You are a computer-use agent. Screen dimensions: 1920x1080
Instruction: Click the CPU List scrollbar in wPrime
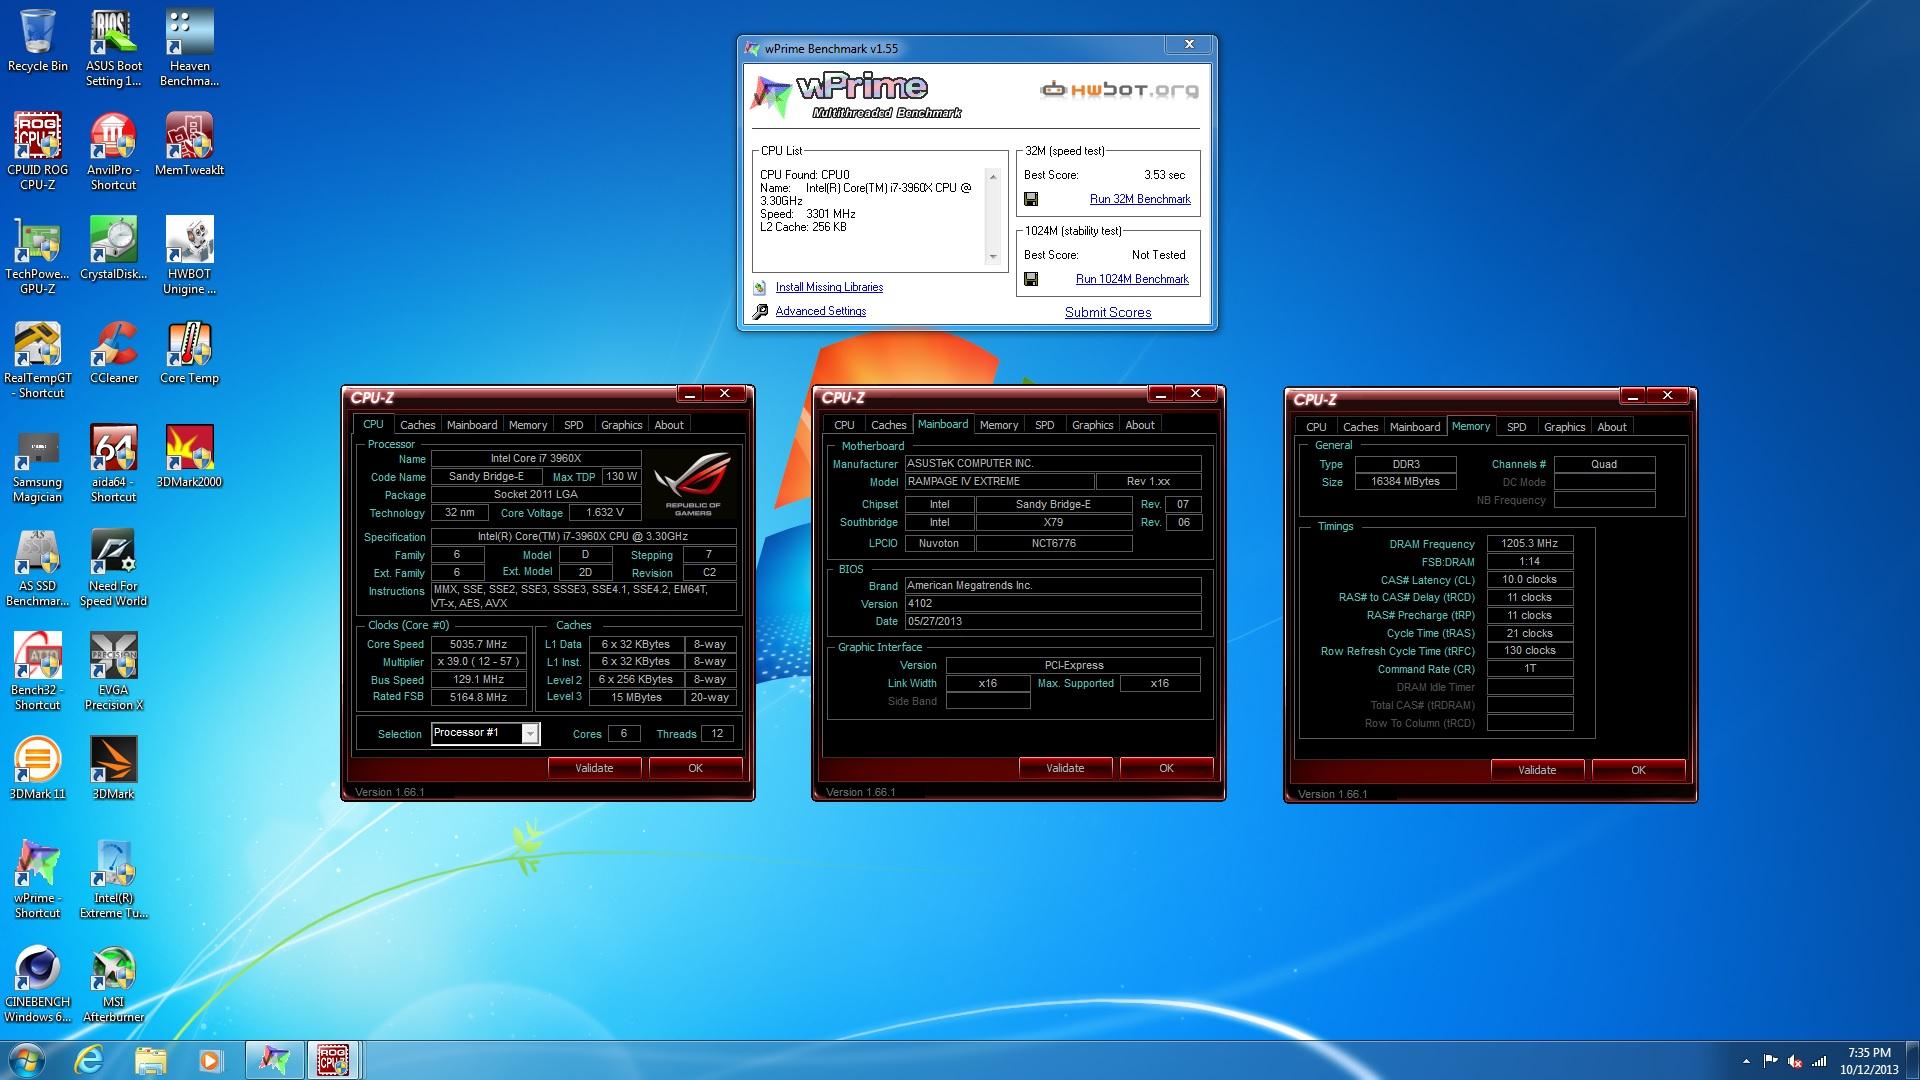point(993,216)
